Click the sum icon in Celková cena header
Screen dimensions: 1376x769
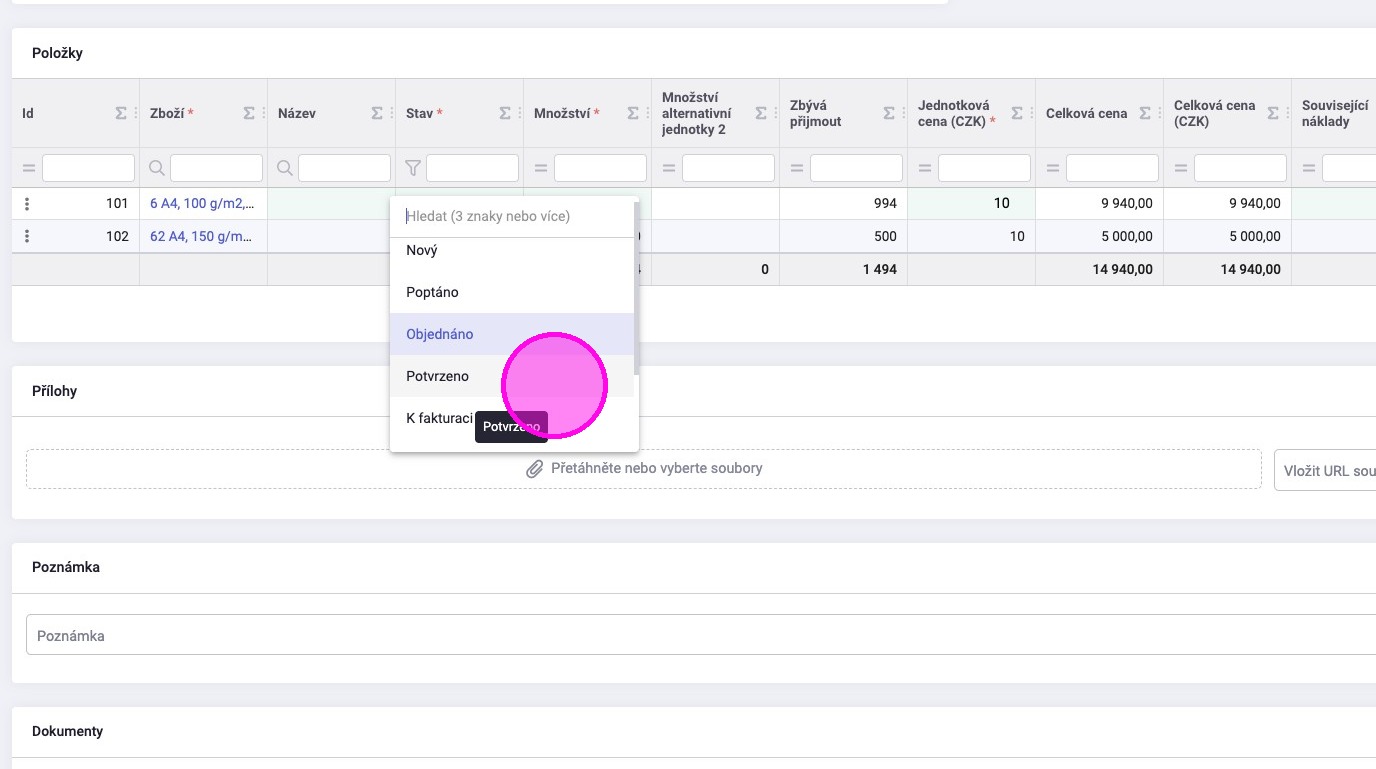(x=1145, y=113)
